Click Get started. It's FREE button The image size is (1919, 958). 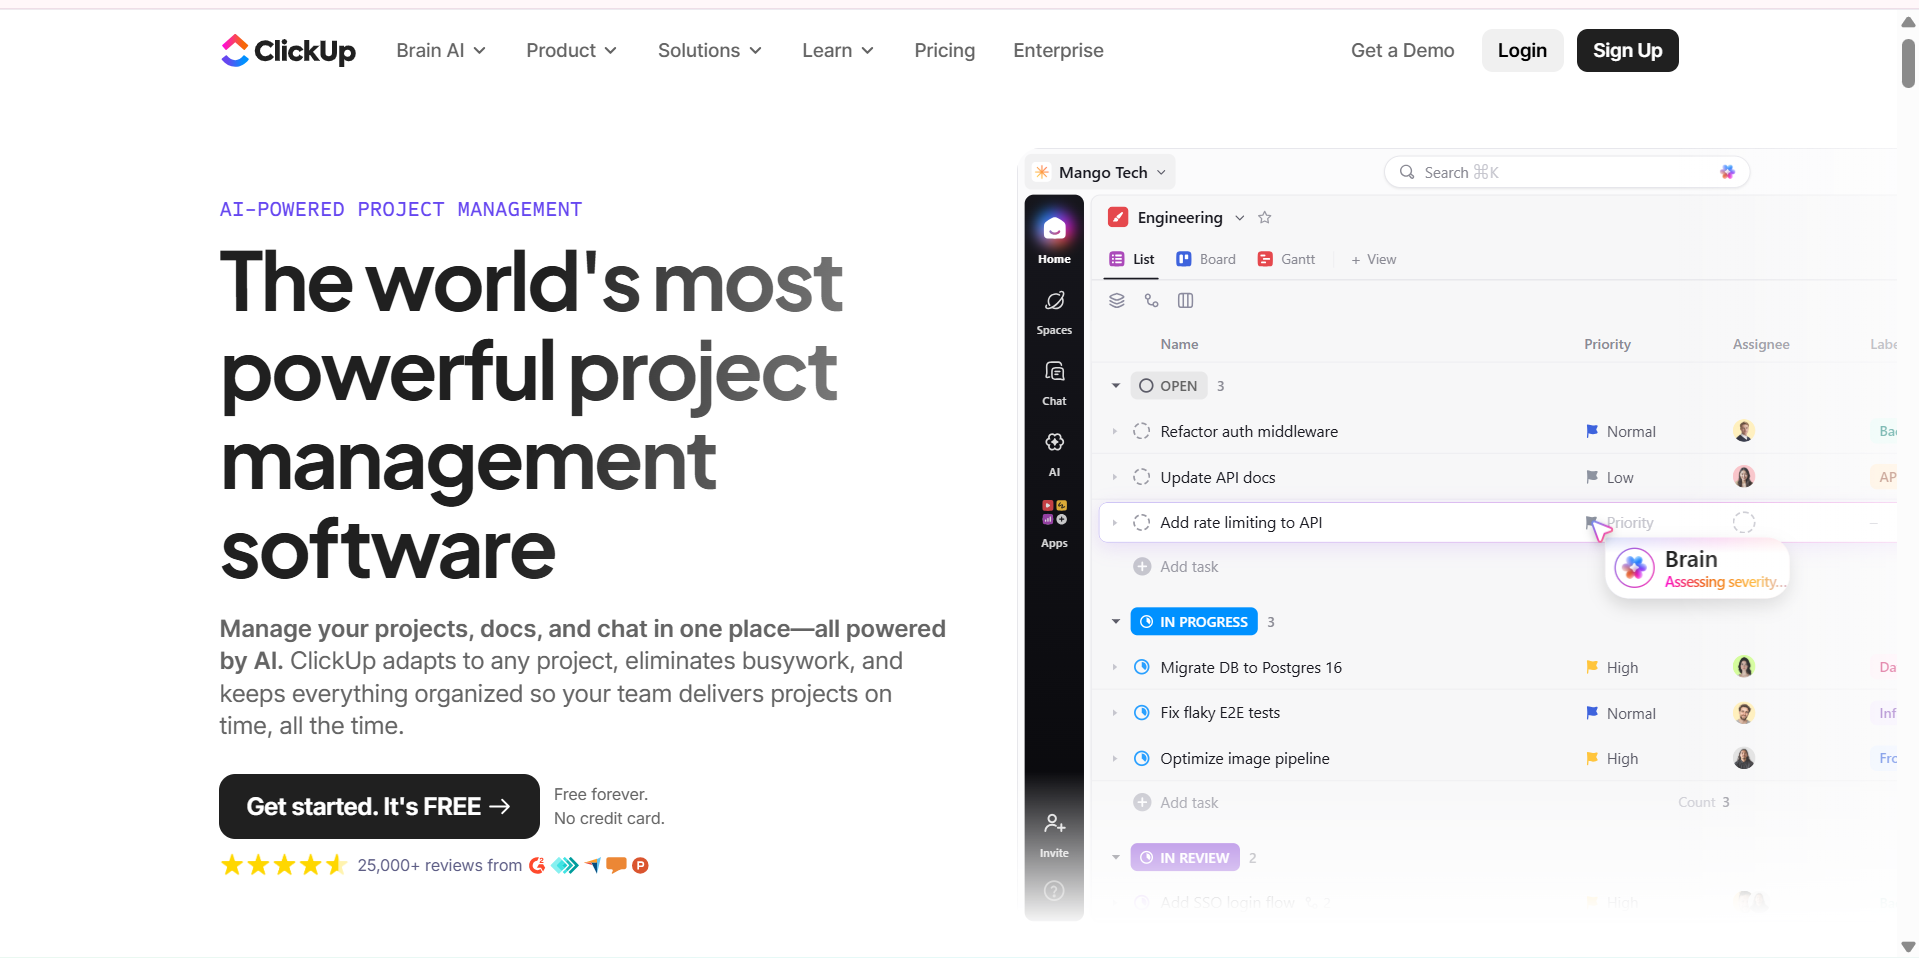point(379,807)
